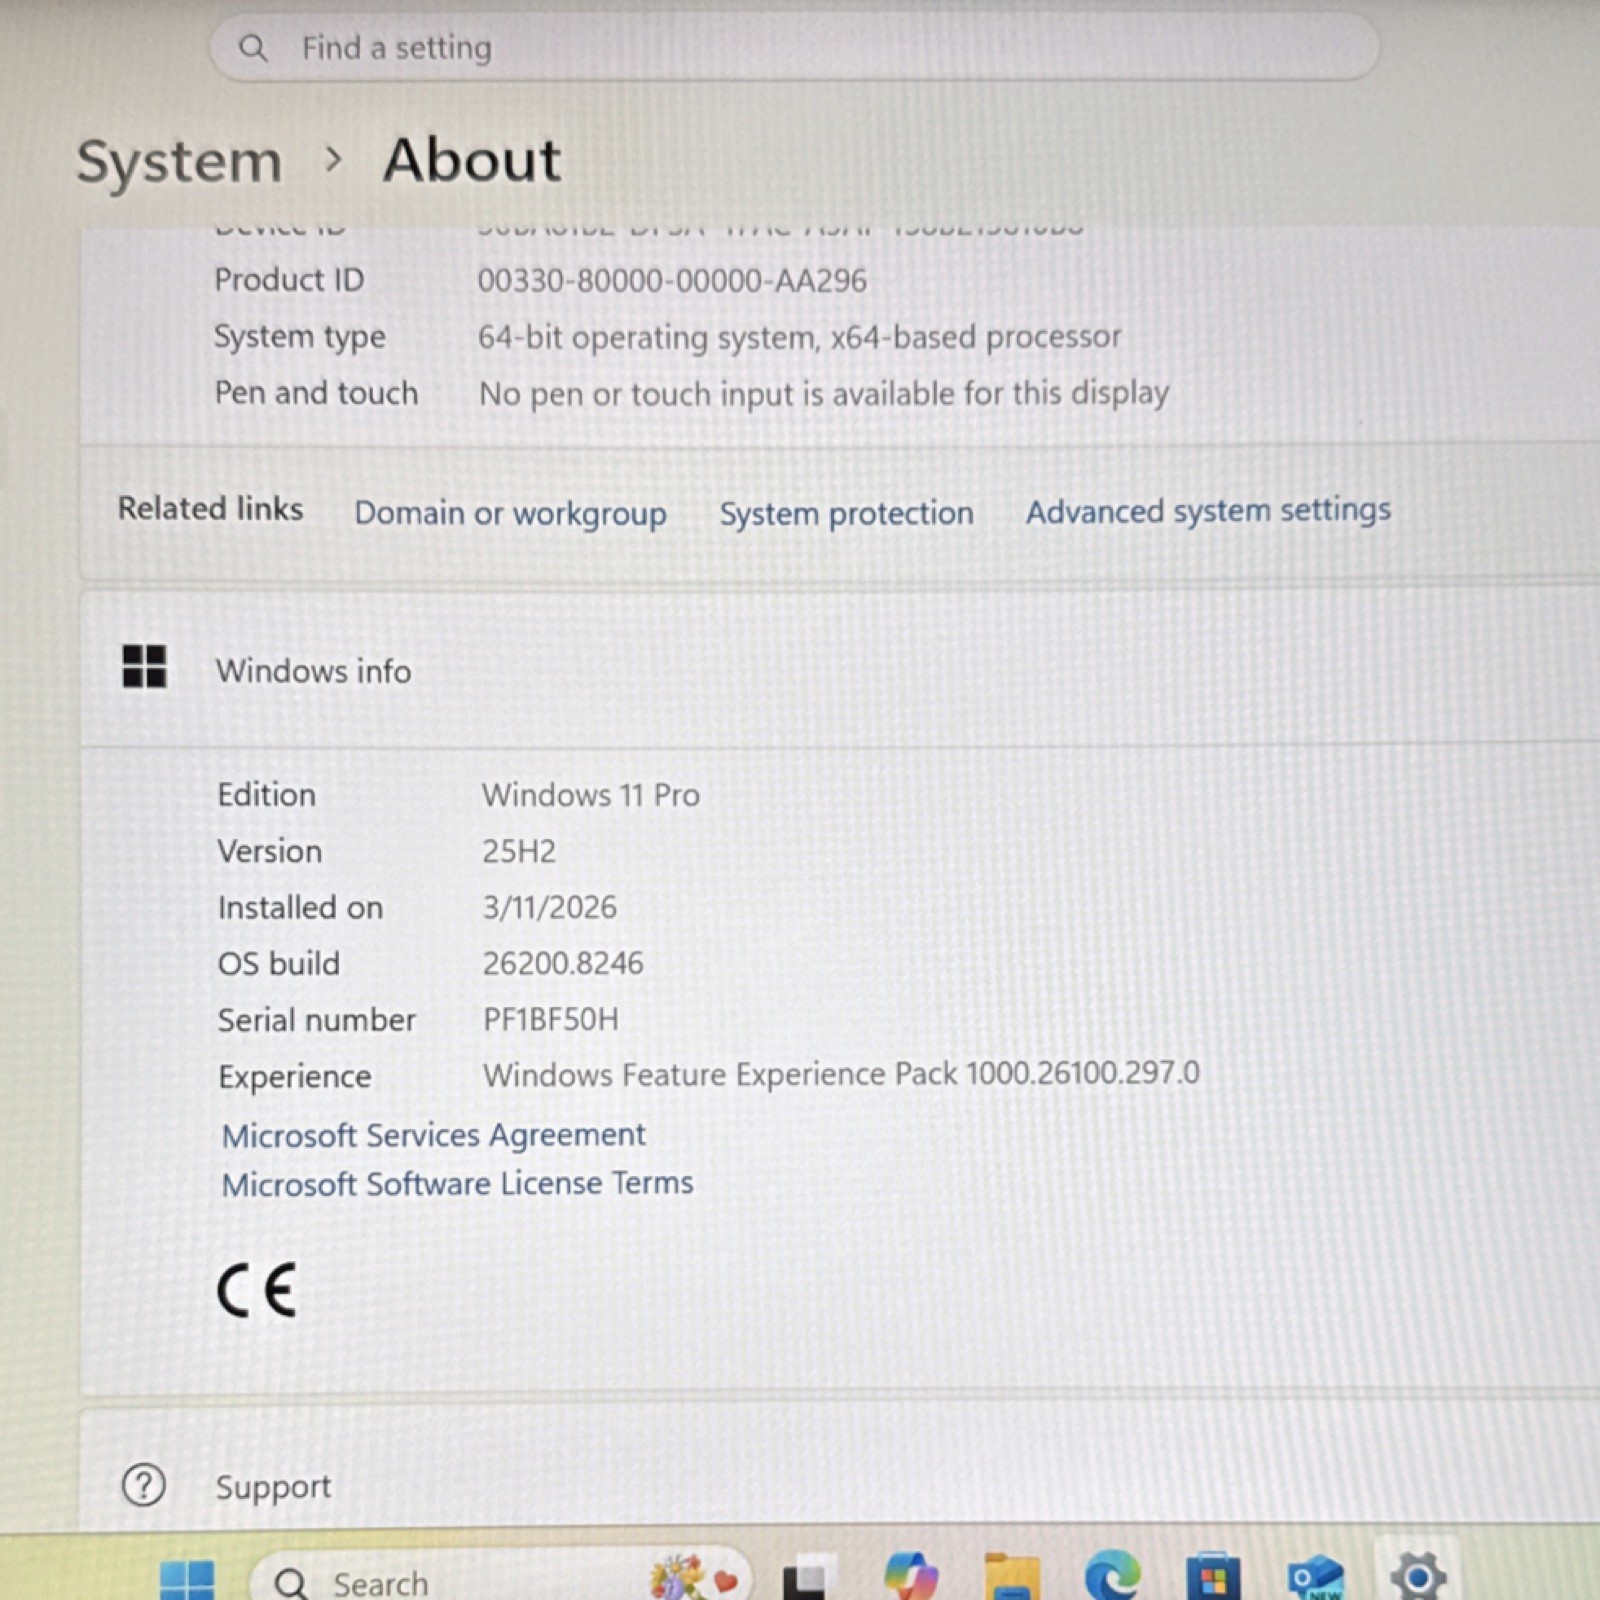The height and width of the screenshot is (1600, 1600).
Task: Open Microsoft Software License Terms link
Action: pyautogui.click(x=457, y=1184)
